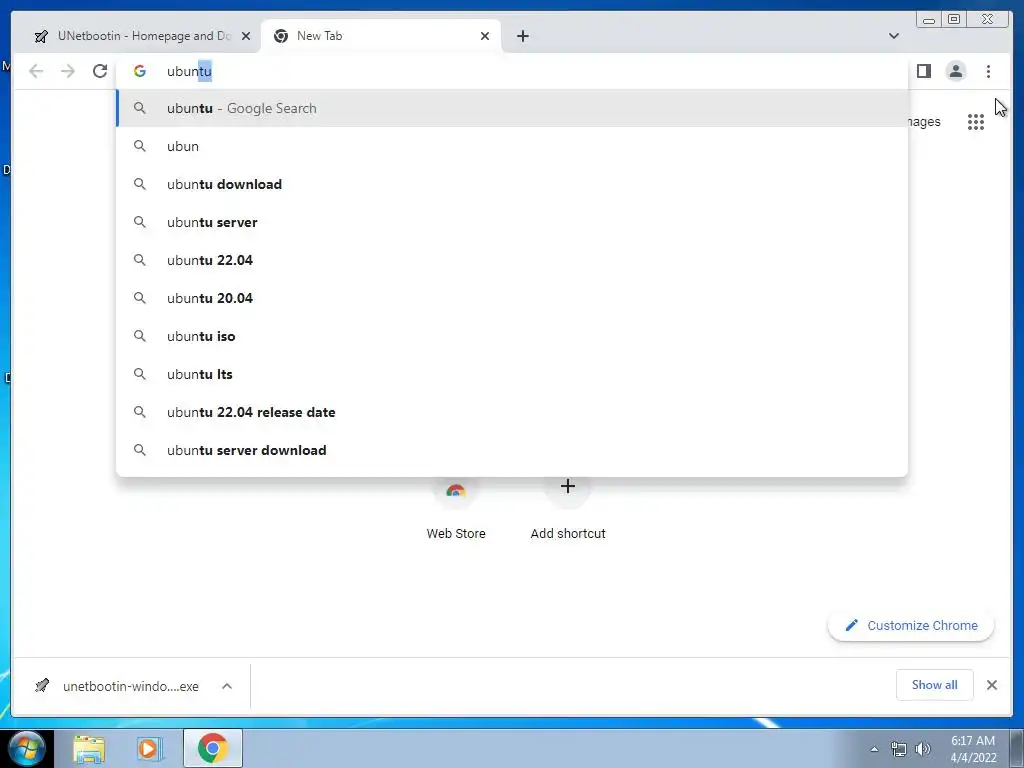1024x768 pixels.
Task: Select the New Tab tab
Action: 381,36
